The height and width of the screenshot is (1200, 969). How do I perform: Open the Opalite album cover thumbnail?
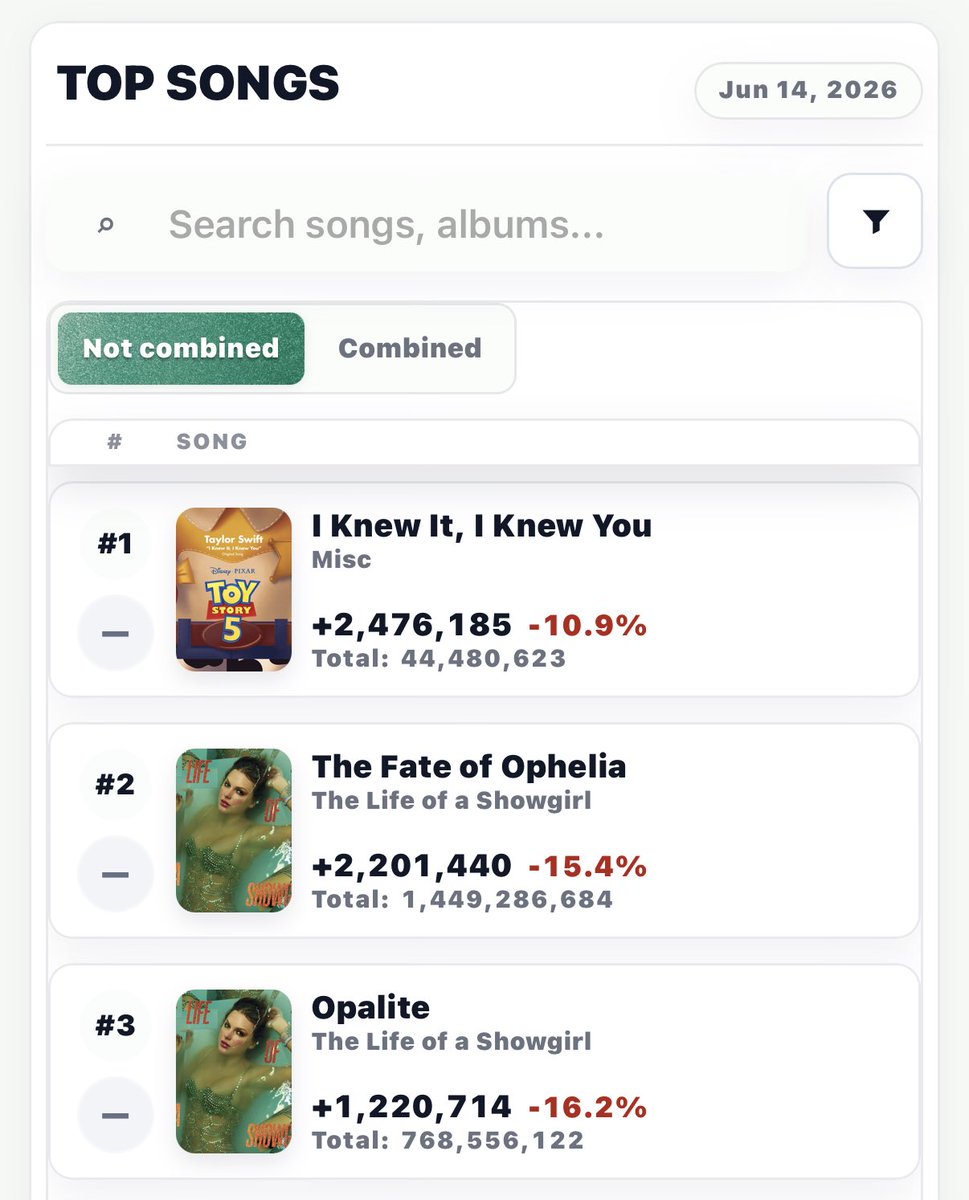[234, 1071]
